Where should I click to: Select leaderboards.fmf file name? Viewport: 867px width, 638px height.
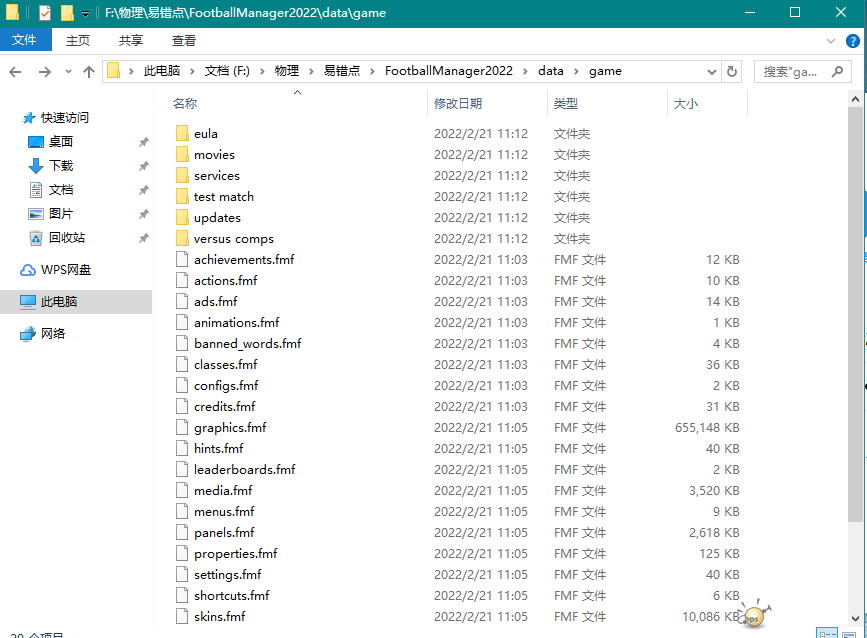click(x=244, y=469)
